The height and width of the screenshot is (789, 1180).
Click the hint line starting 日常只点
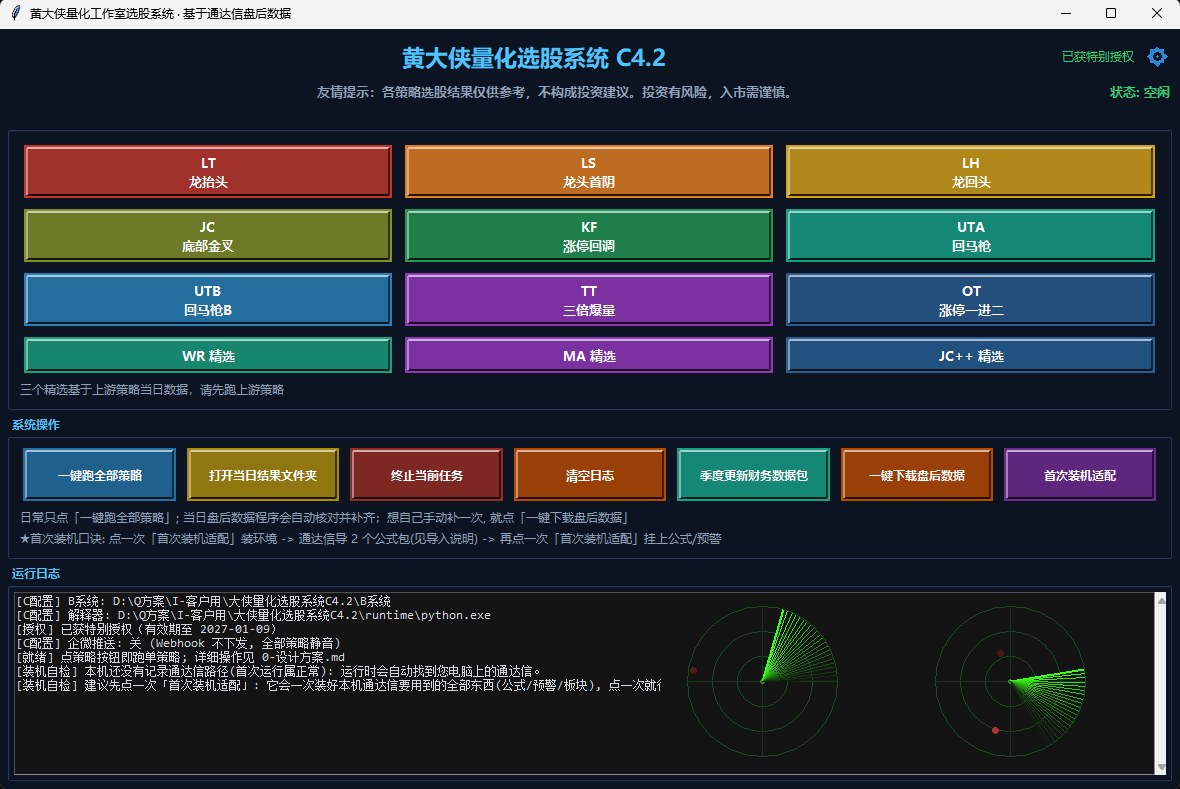324,517
